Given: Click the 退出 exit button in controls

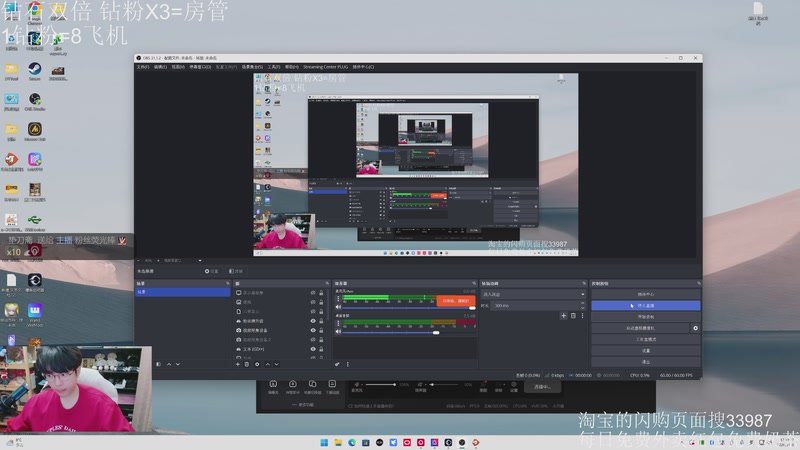Looking at the screenshot, I should [645, 362].
